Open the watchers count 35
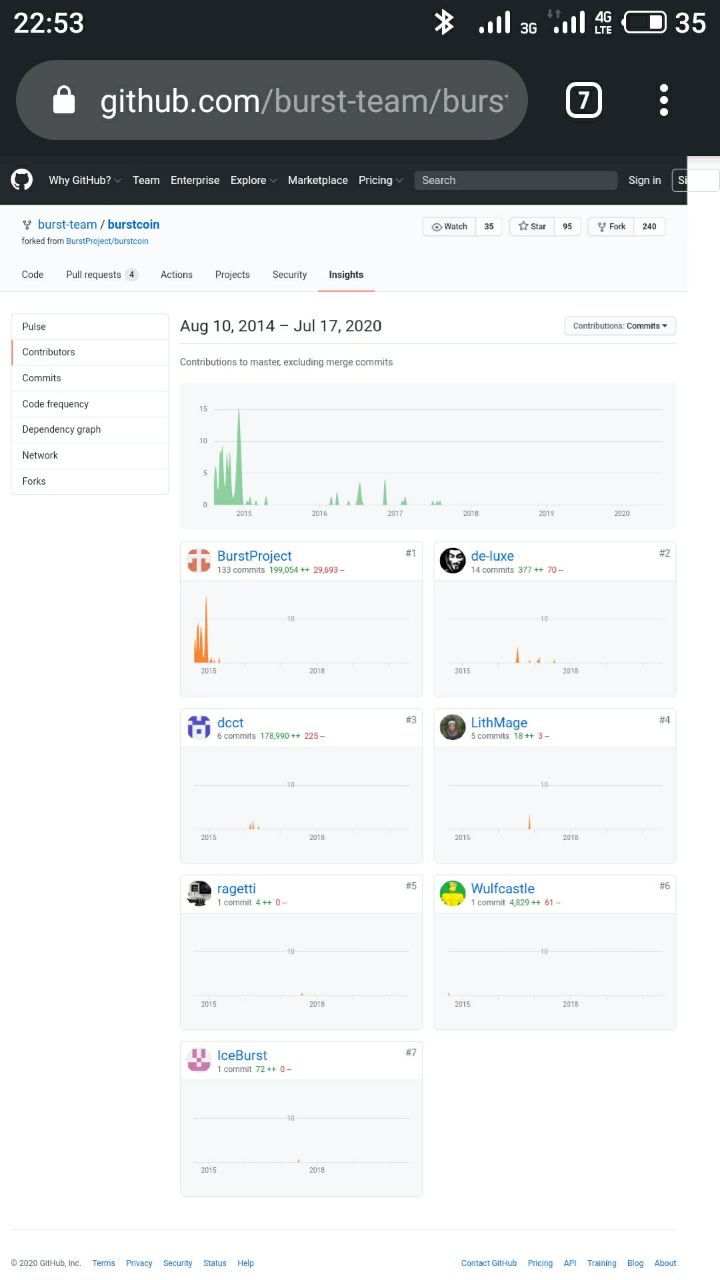 [x=489, y=227]
